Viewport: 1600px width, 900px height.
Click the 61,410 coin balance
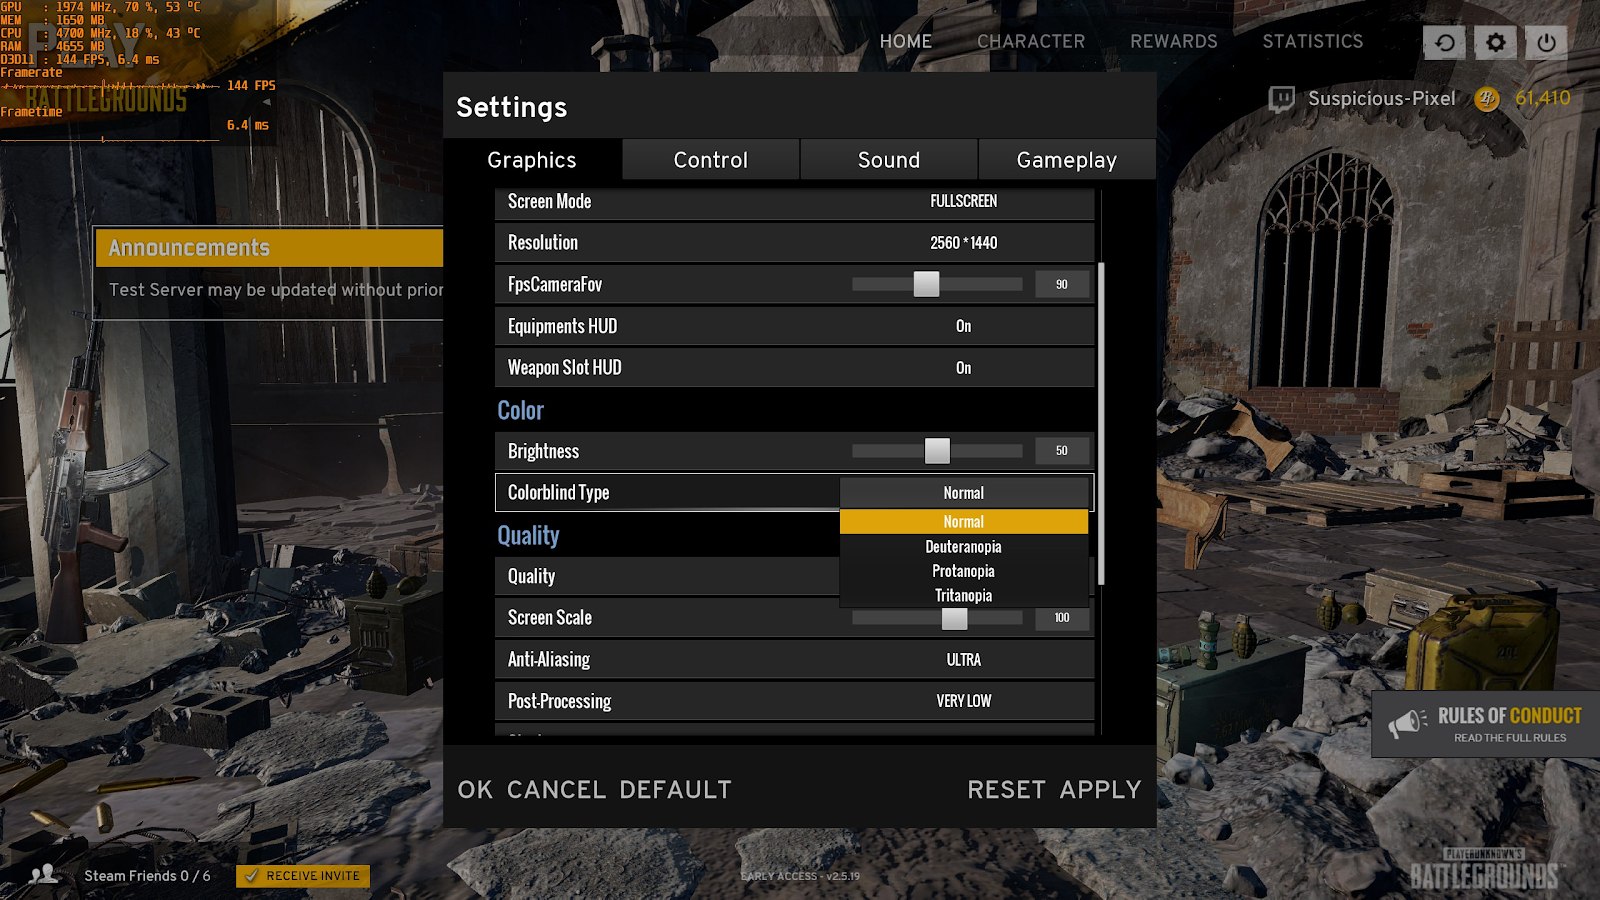click(x=1543, y=98)
